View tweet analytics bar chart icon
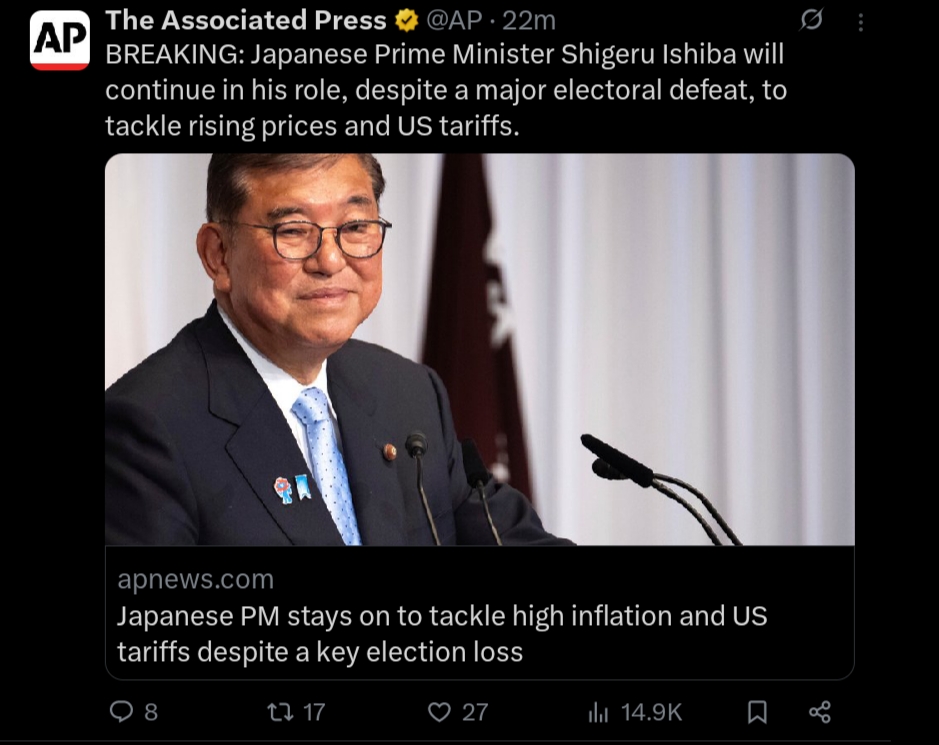The width and height of the screenshot is (939, 745). coord(598,712)
